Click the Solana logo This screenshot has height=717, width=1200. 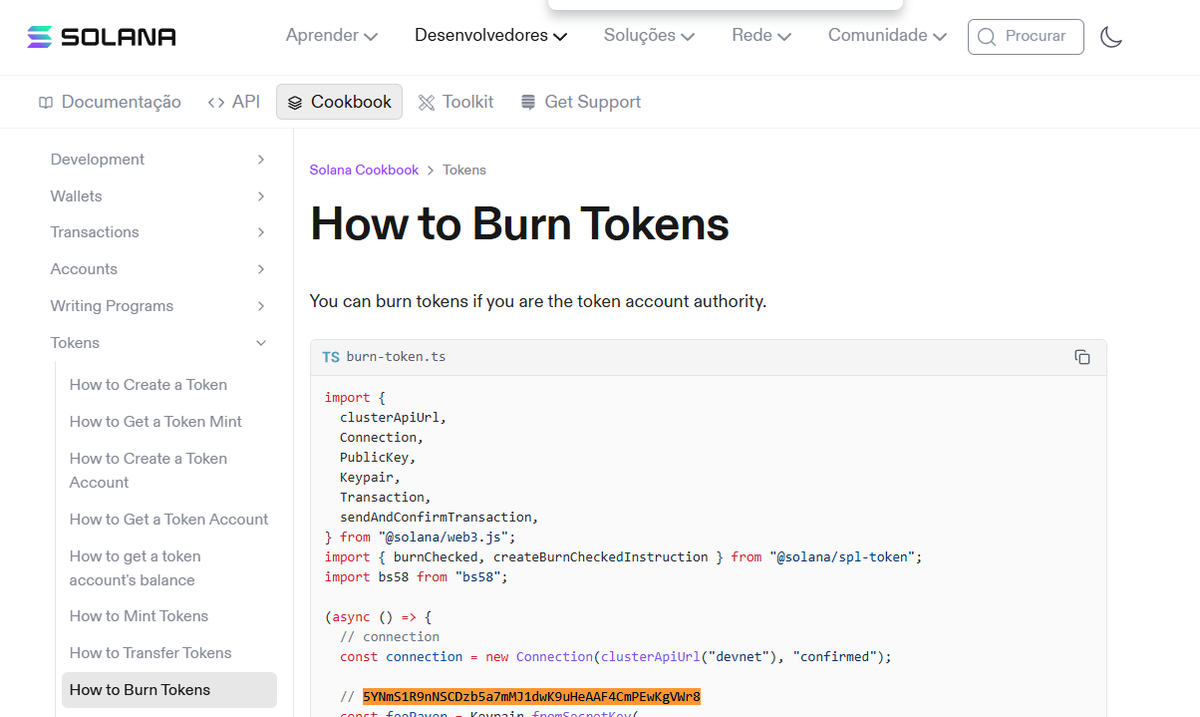click(x=101, y=37)
